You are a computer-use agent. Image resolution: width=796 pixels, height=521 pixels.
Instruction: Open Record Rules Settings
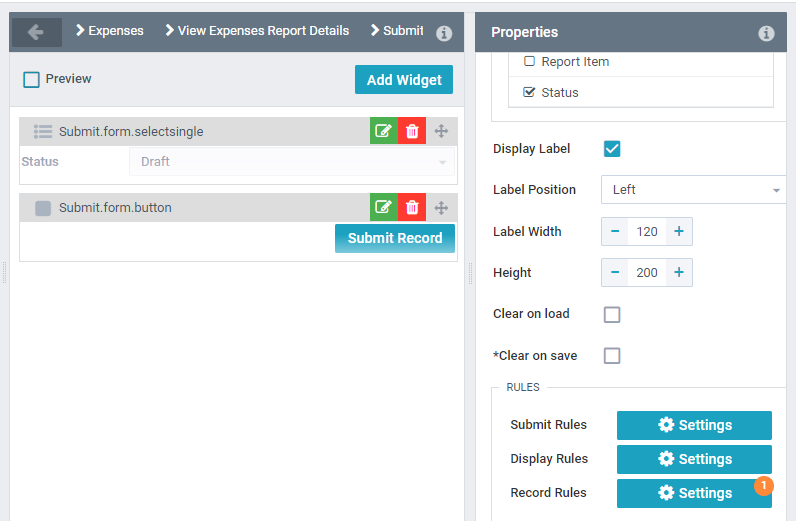(694, 493)
